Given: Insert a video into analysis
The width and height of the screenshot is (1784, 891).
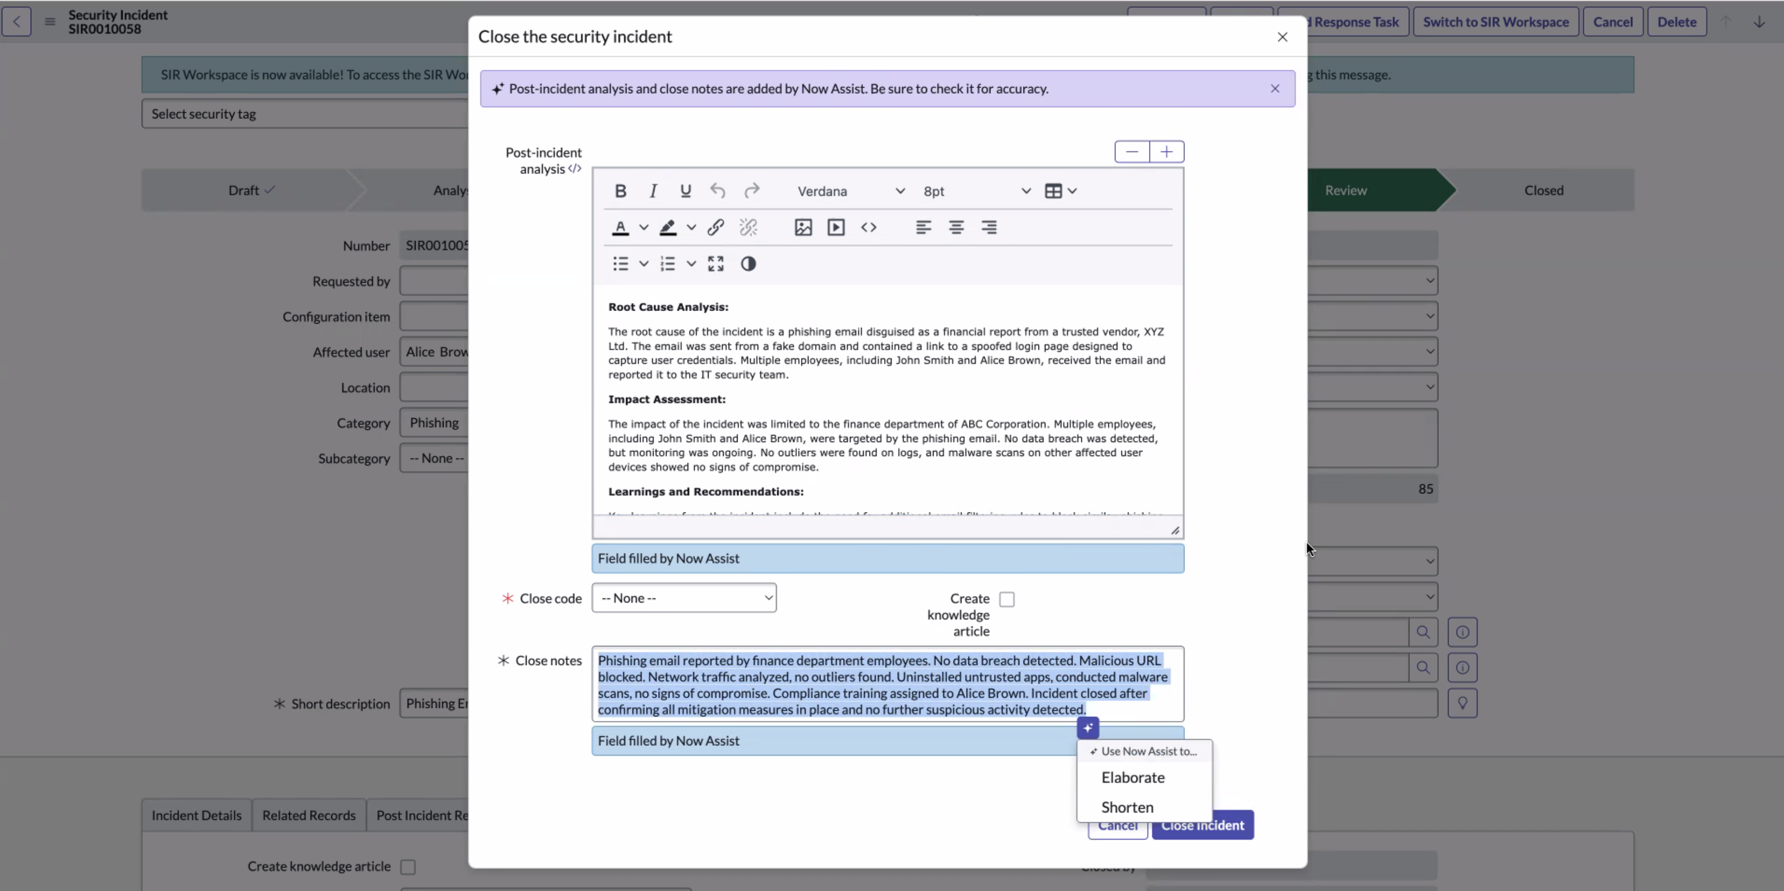Looking at the screenshot, I should [836, 228].
